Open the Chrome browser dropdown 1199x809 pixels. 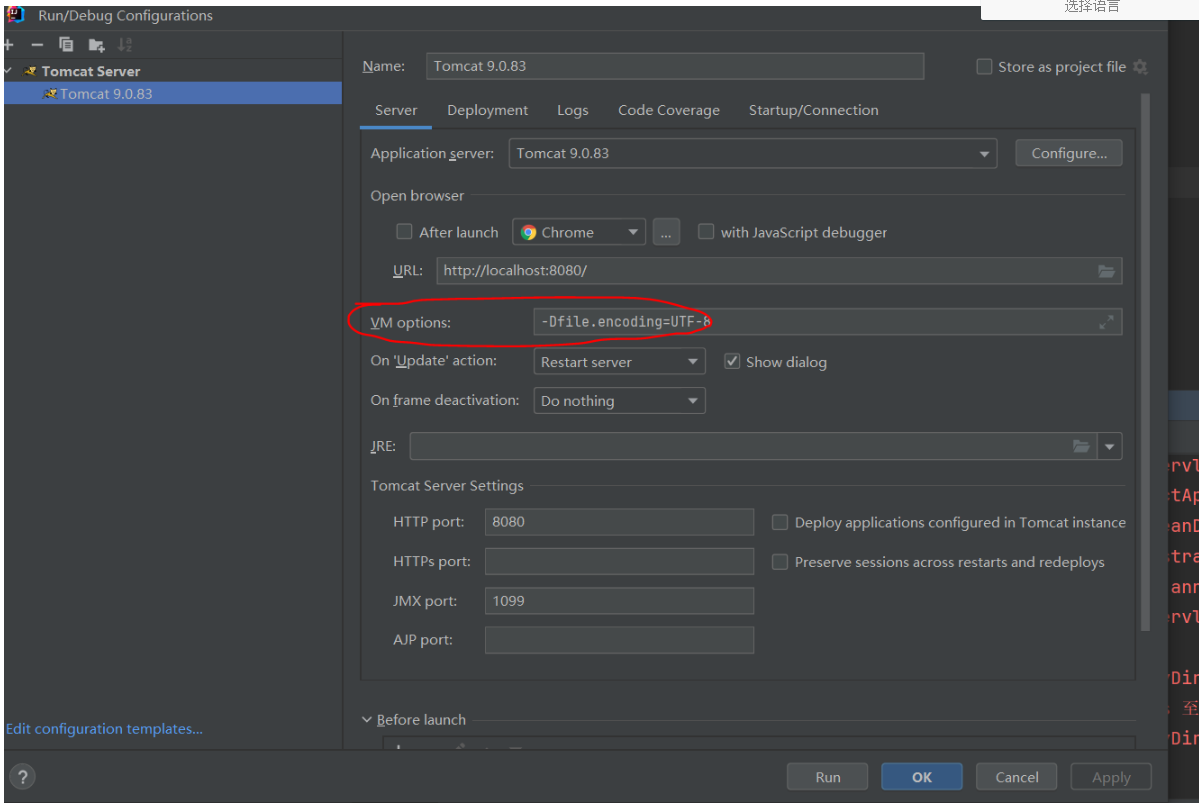tap(579, 232)
